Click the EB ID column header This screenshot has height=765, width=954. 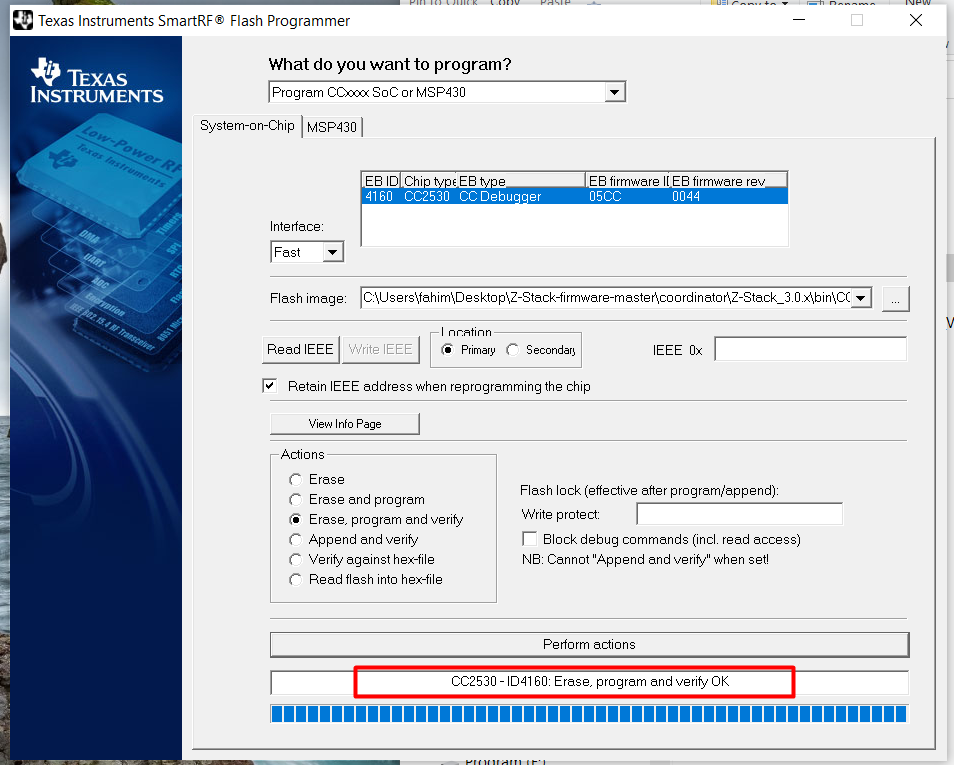coord(381,181)
